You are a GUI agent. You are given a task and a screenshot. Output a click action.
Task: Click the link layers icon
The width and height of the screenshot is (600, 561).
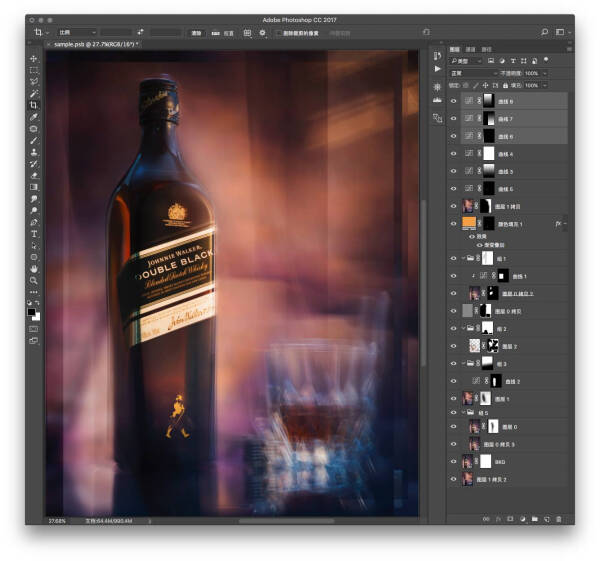486,519
